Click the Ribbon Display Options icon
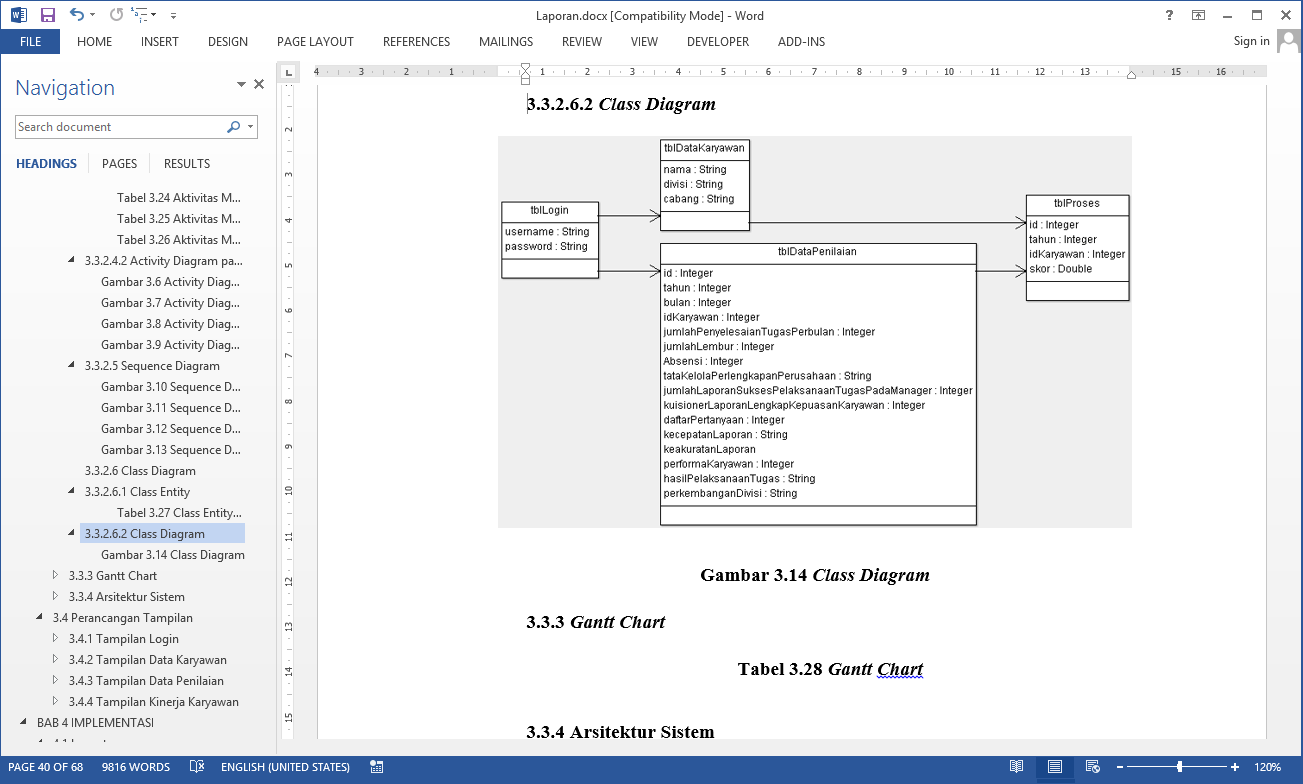The height and width of the screenshot is (784, 1303). click(x=1198, y=15)
